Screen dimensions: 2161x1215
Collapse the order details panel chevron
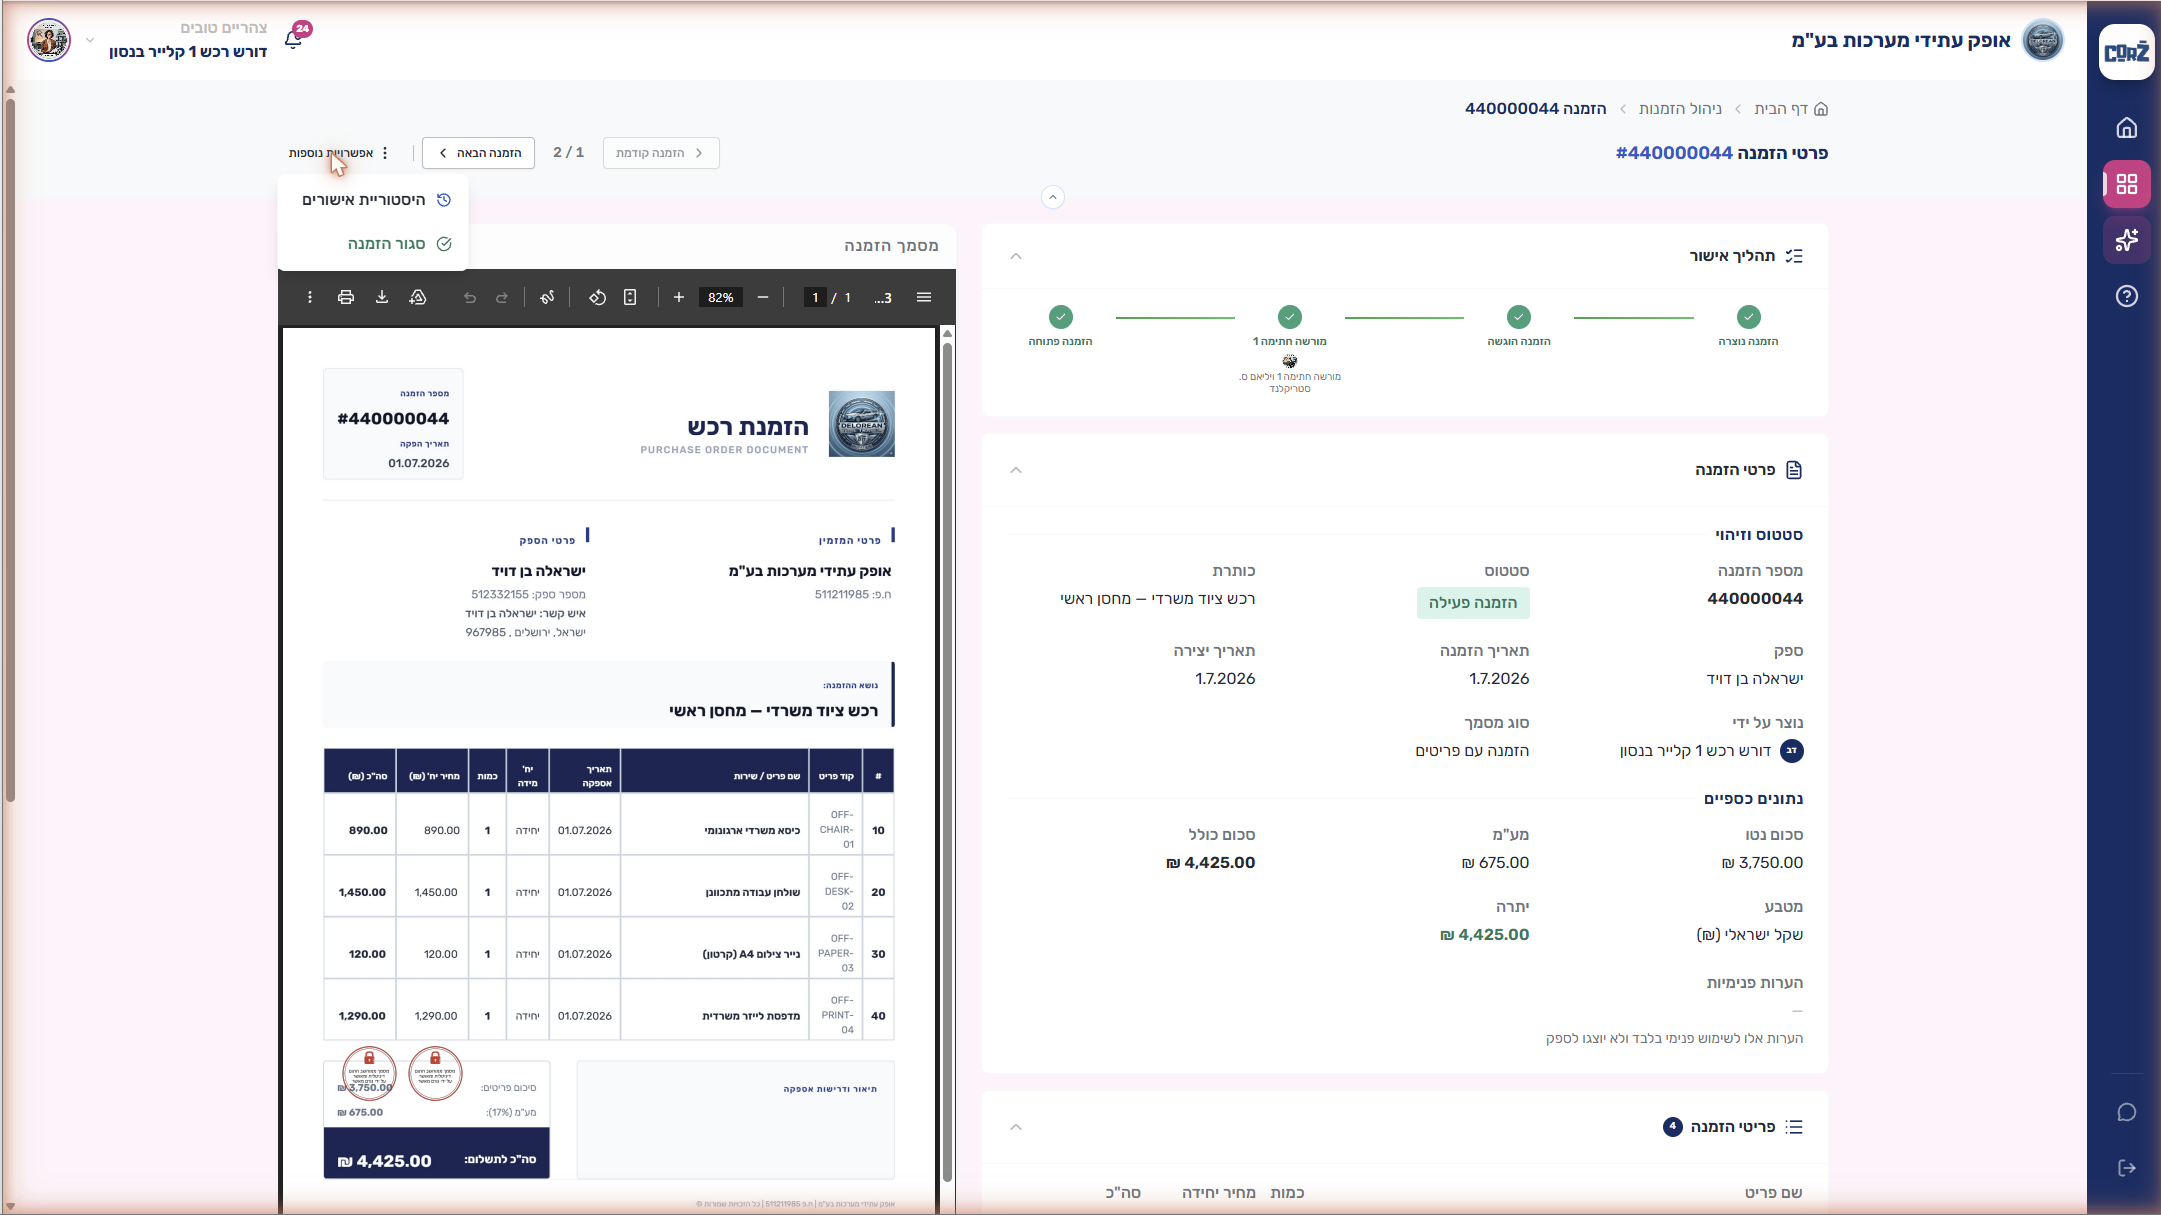tap(1016, 470)
